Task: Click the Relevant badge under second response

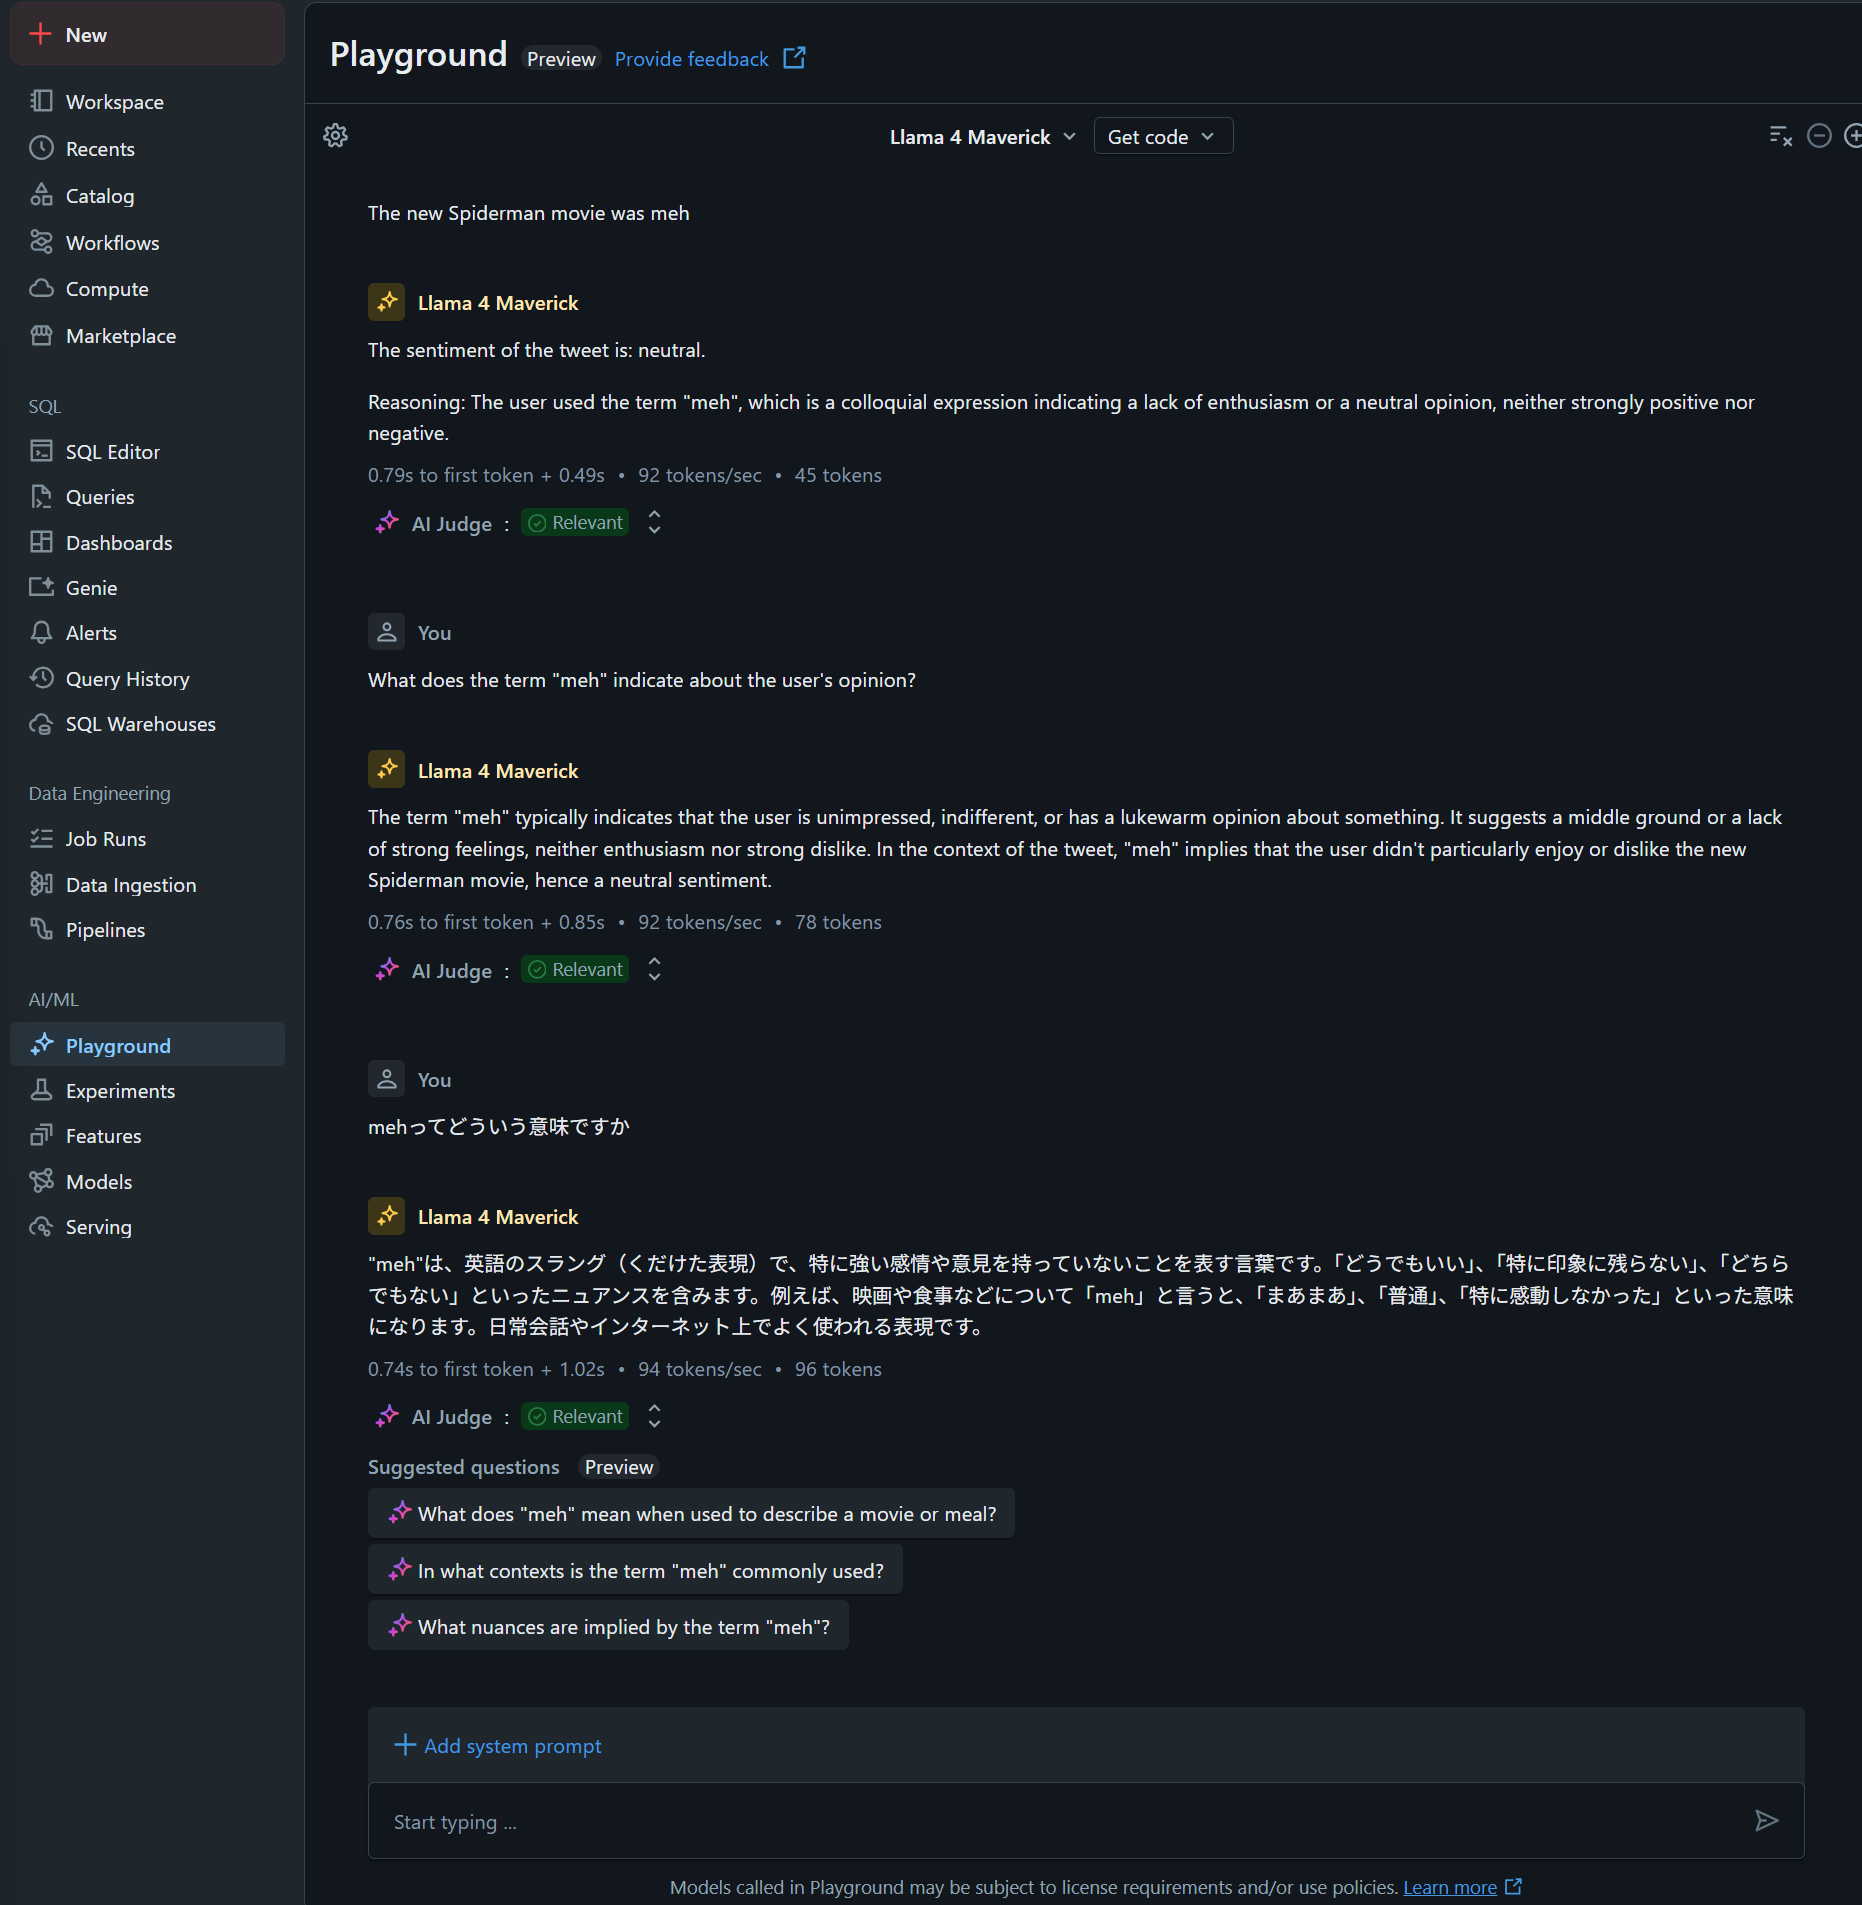Action: [575, 970]
